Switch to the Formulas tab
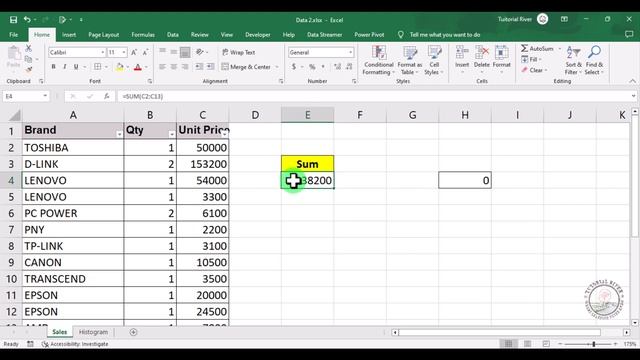The width and height of the screenshot is (640, 360). [x=143, y=35]
